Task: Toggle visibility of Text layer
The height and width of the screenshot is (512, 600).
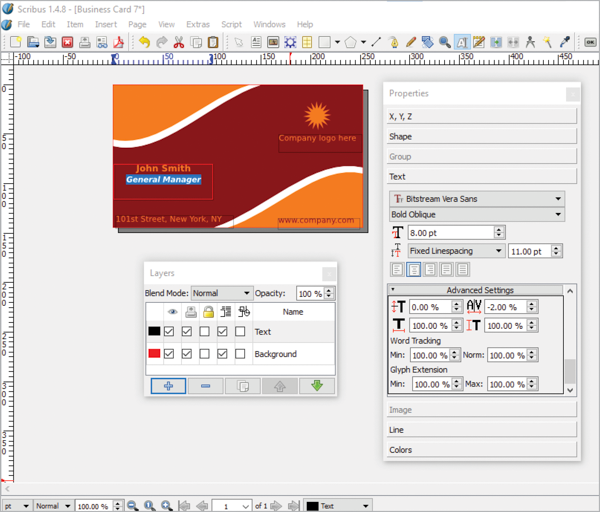Action: (169, 331)
